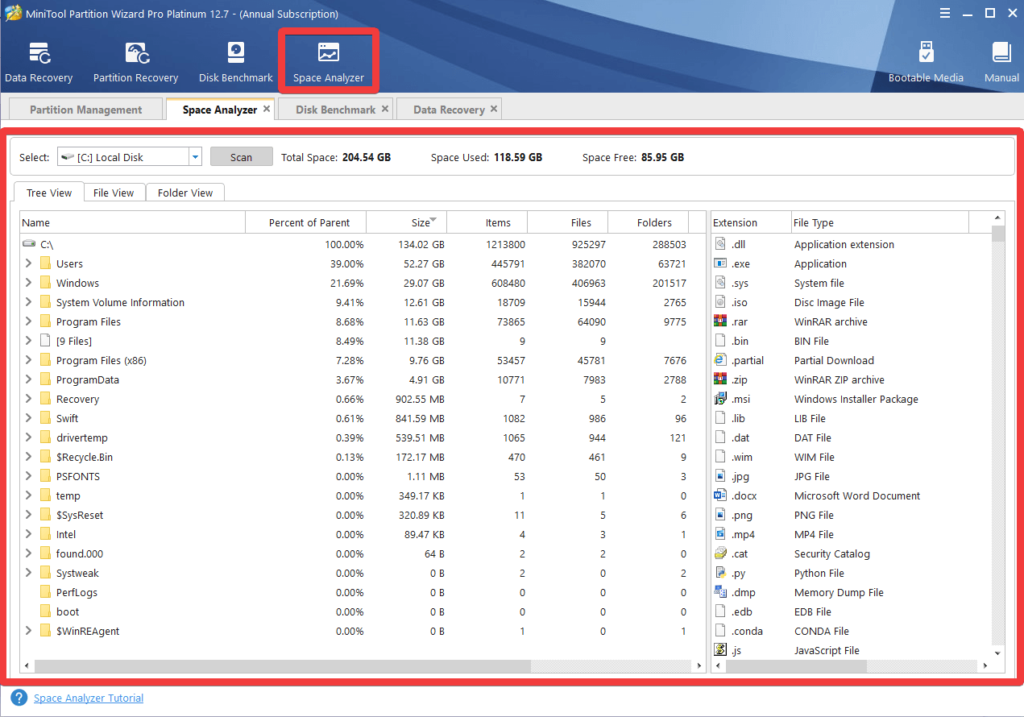Viewport: 1024px width, 717px height.
Task: Sort by the File Type column header
Action: 880,222
